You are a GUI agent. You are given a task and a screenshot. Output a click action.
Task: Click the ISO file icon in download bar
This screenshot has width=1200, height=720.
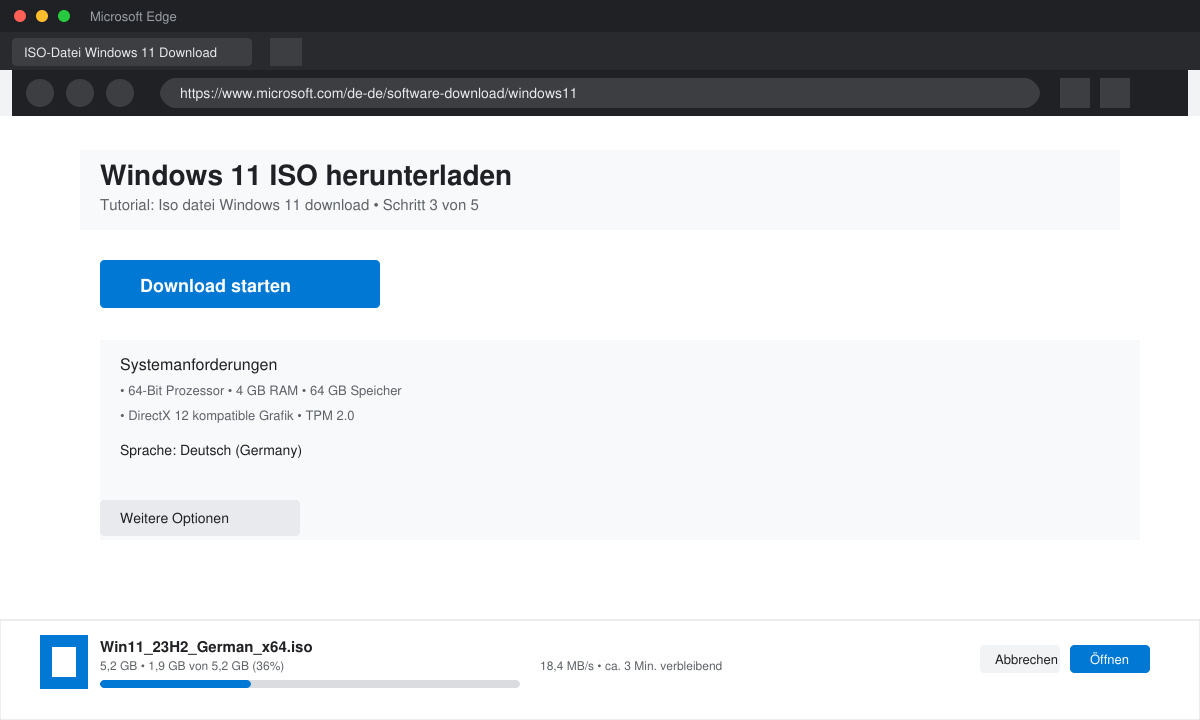point(65,662)
